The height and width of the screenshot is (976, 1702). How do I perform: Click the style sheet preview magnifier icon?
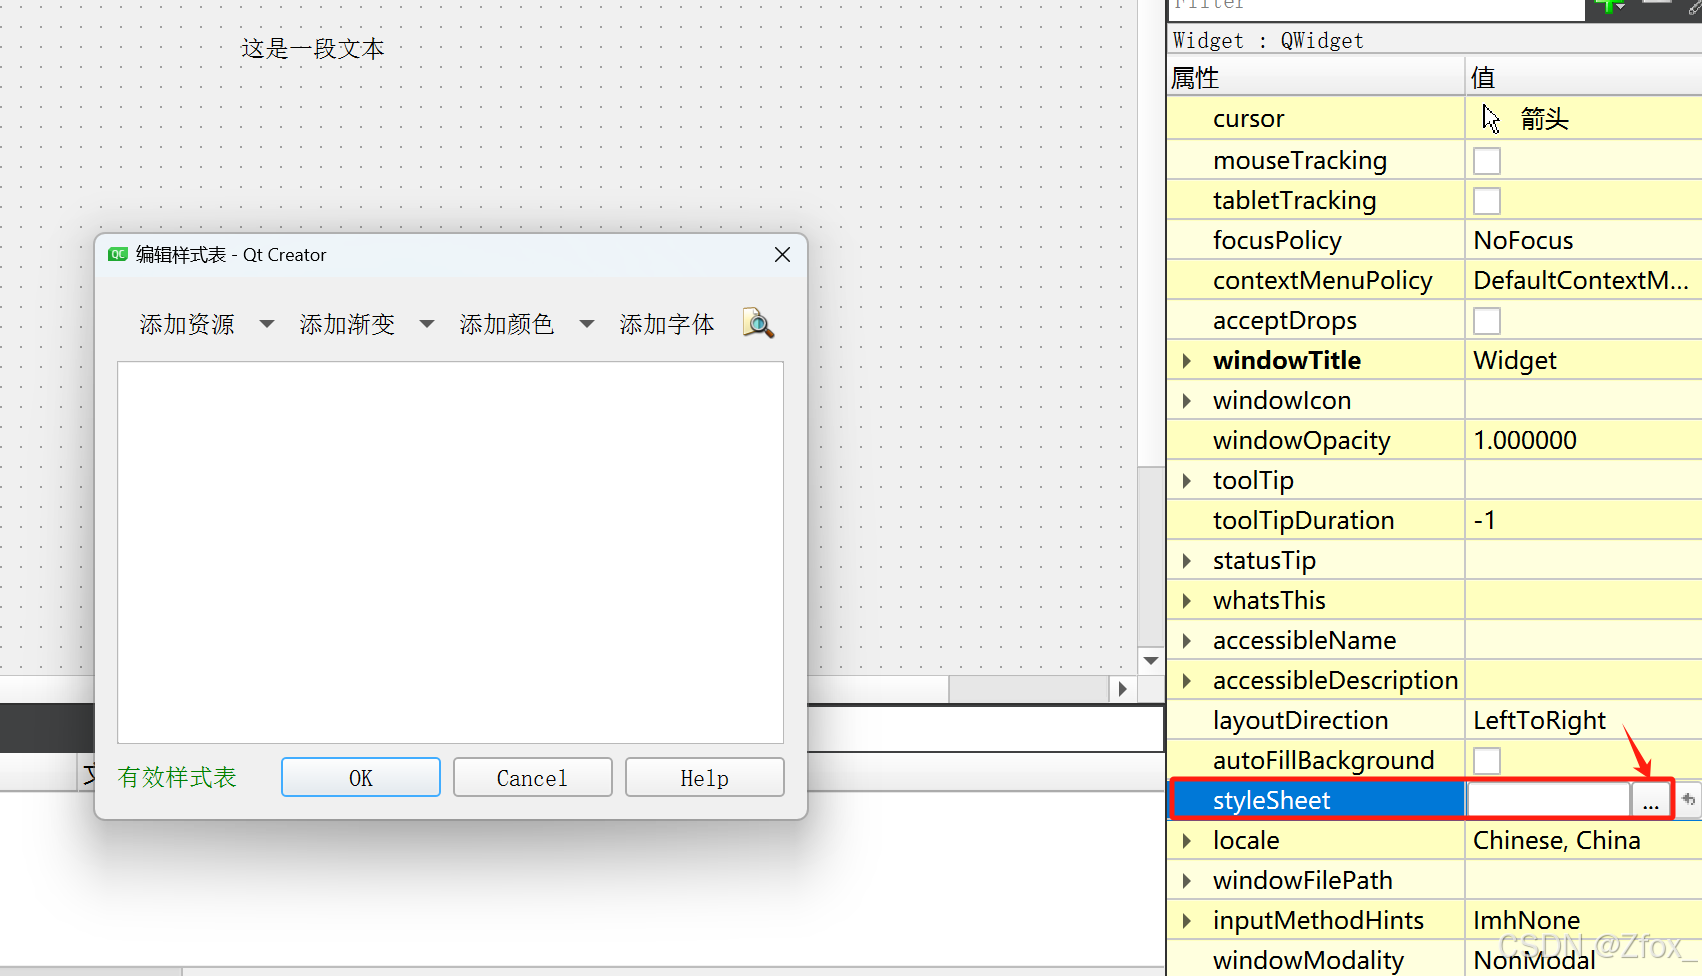tap(758, 323)
